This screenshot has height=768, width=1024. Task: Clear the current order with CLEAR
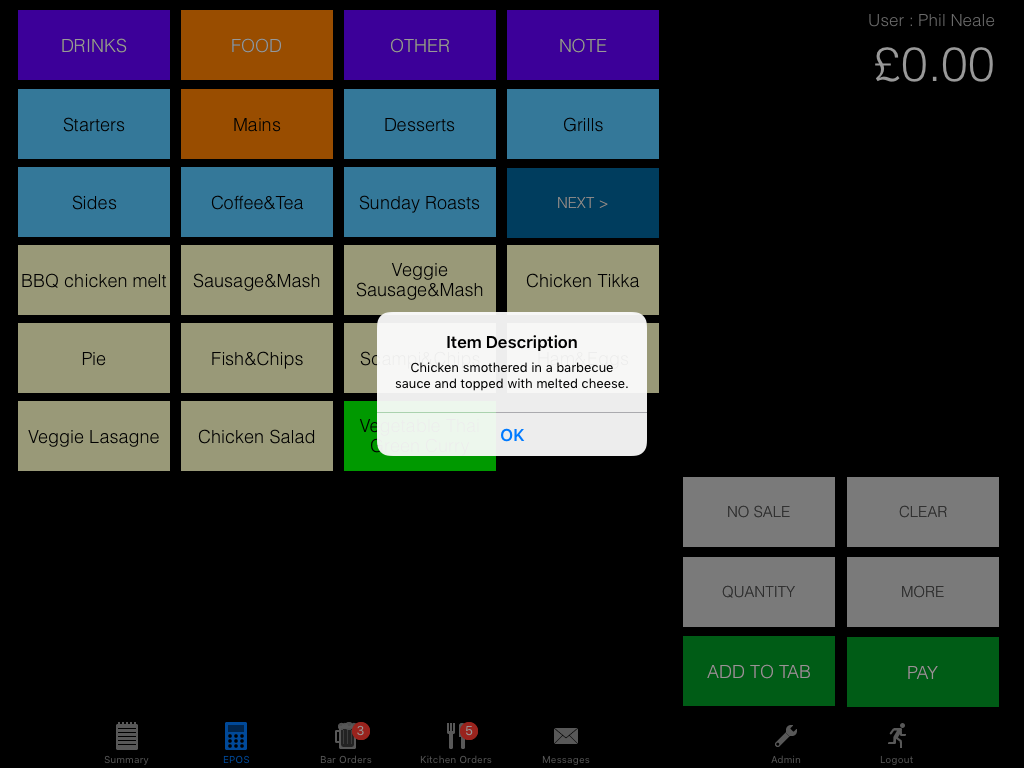[x=922, y=511]
